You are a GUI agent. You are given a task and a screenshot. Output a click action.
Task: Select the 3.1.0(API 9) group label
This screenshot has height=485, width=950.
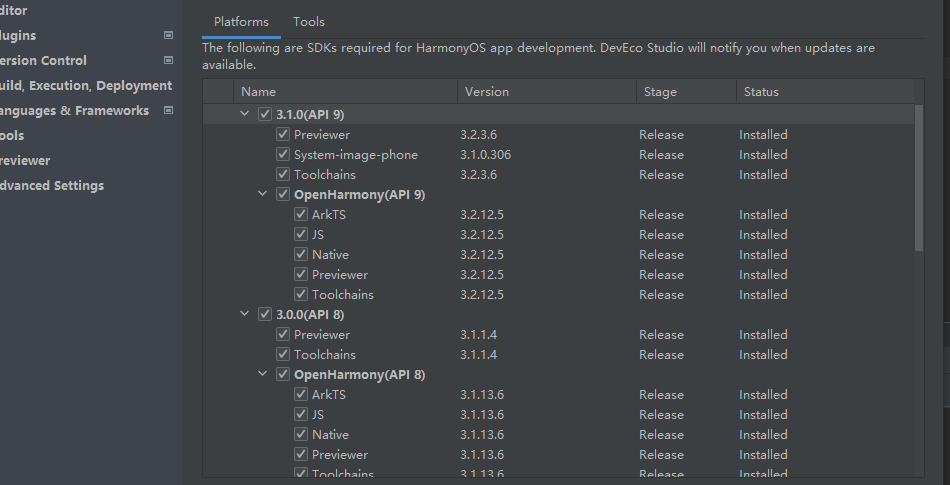(310, 114)
